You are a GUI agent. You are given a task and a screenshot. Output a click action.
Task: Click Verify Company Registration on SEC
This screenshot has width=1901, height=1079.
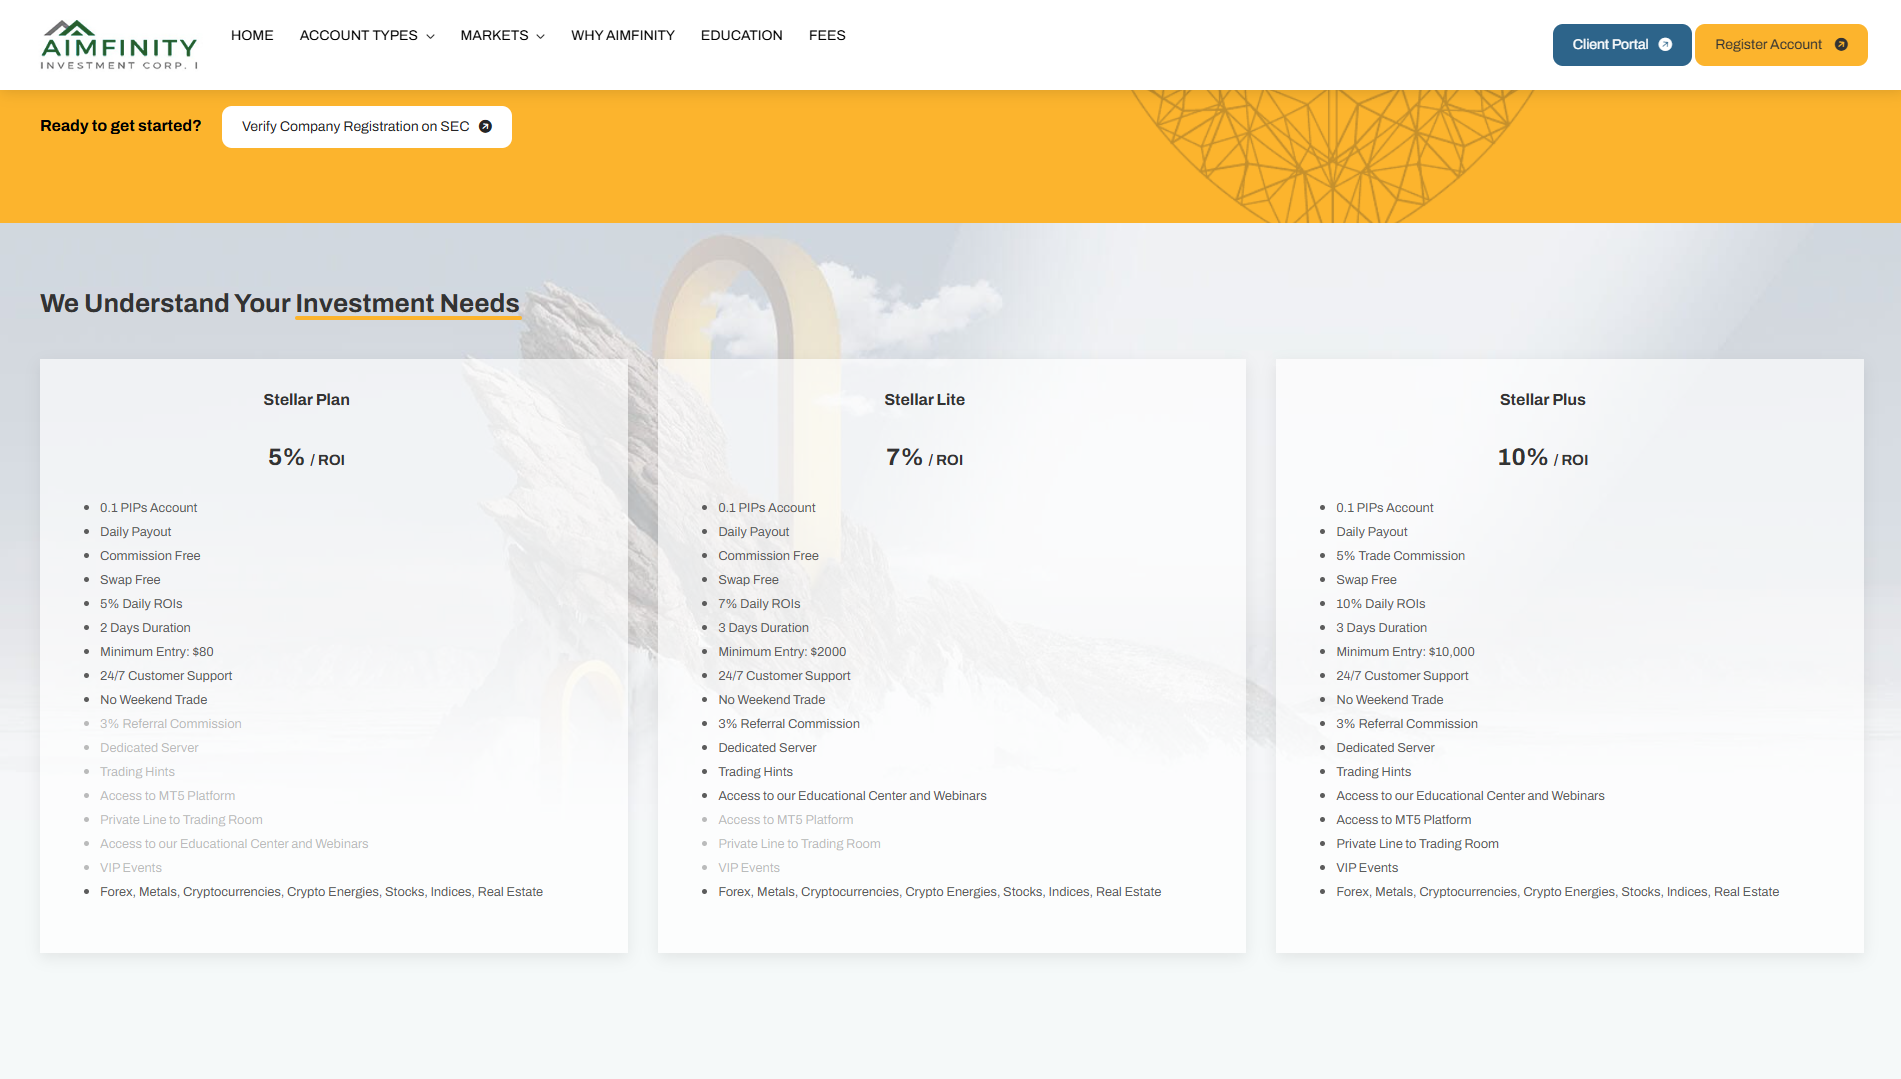coord(366,127)
